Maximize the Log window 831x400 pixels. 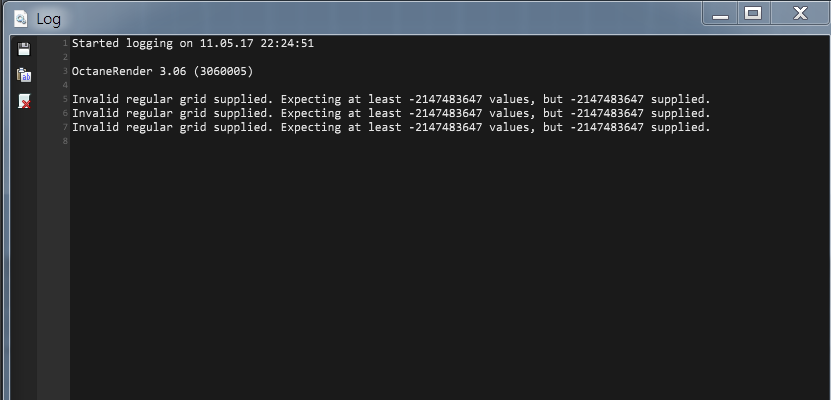coord(752,14)
